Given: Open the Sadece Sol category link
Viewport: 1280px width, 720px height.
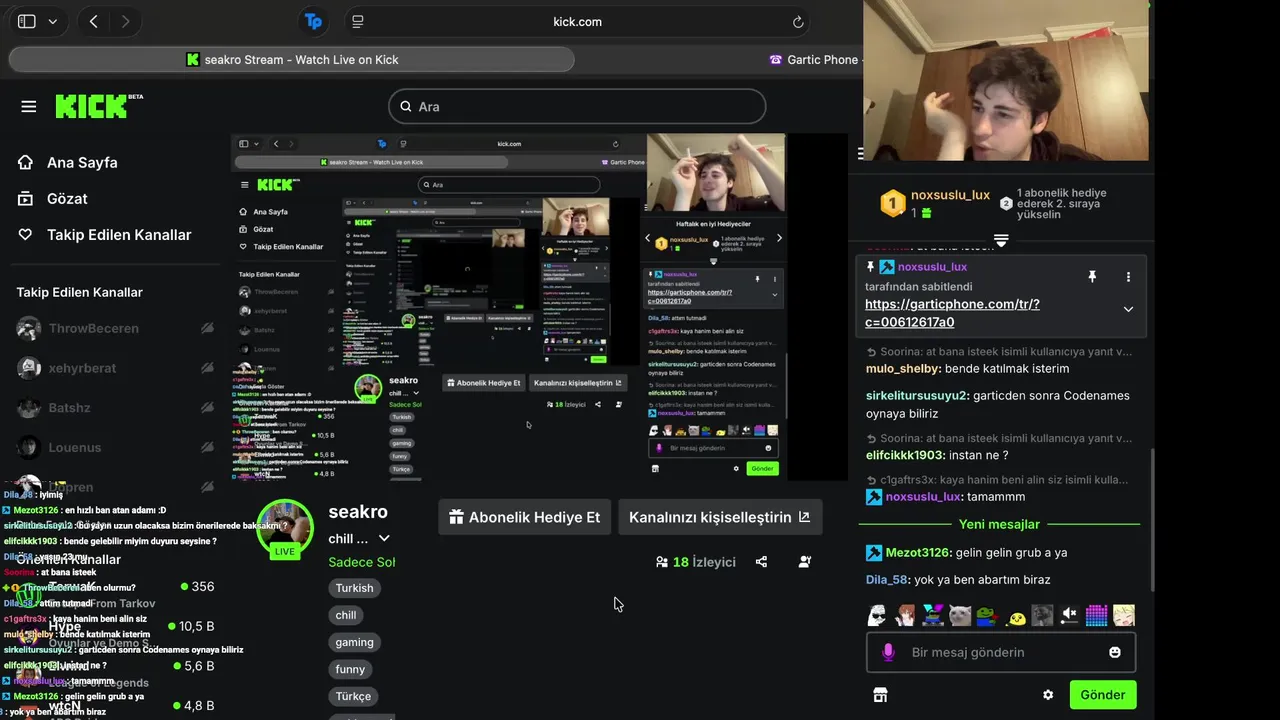Looking at the screenshot, I should click(x=362, y=562).
